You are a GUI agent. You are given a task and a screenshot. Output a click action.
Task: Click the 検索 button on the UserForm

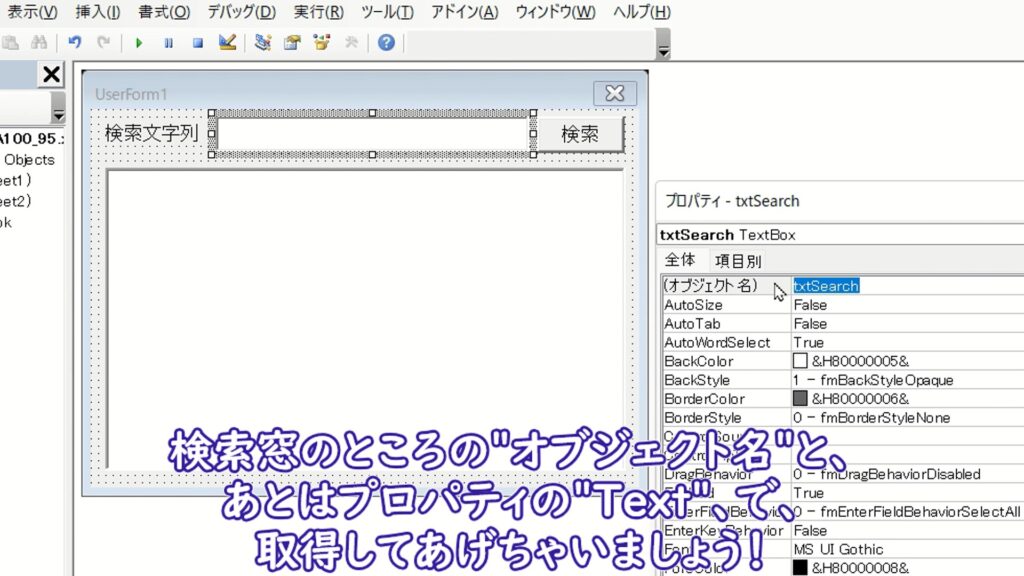pyautogui.click(x=579, y=134)
